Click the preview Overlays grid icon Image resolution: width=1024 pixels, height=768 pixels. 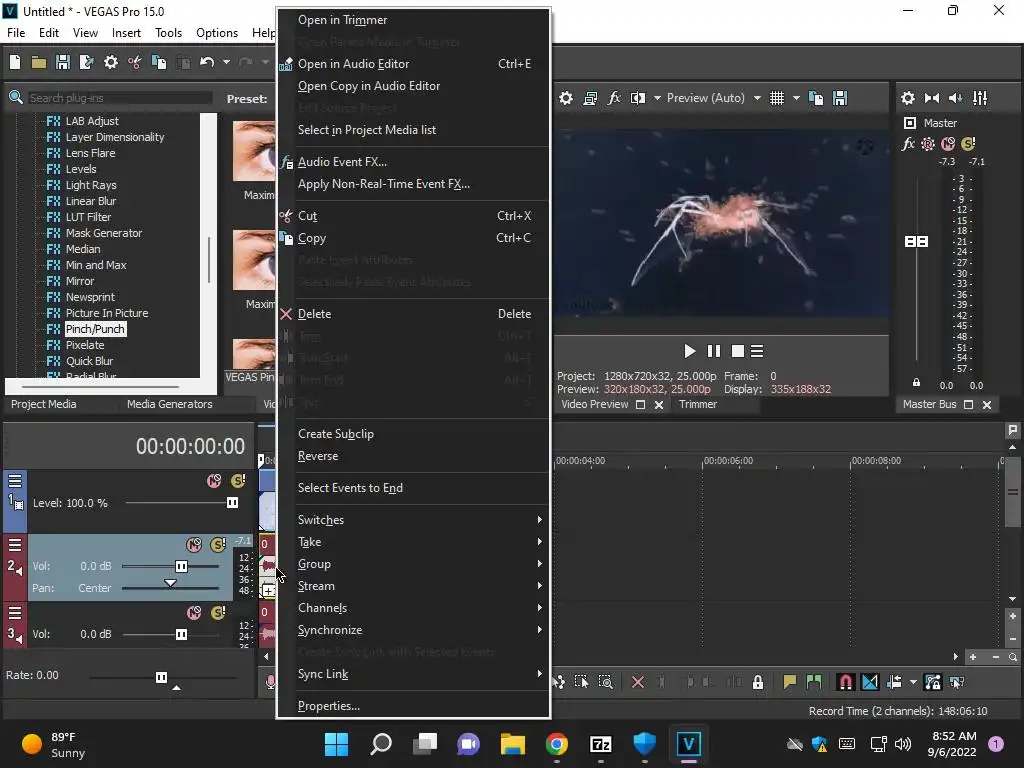coord(776,98)
